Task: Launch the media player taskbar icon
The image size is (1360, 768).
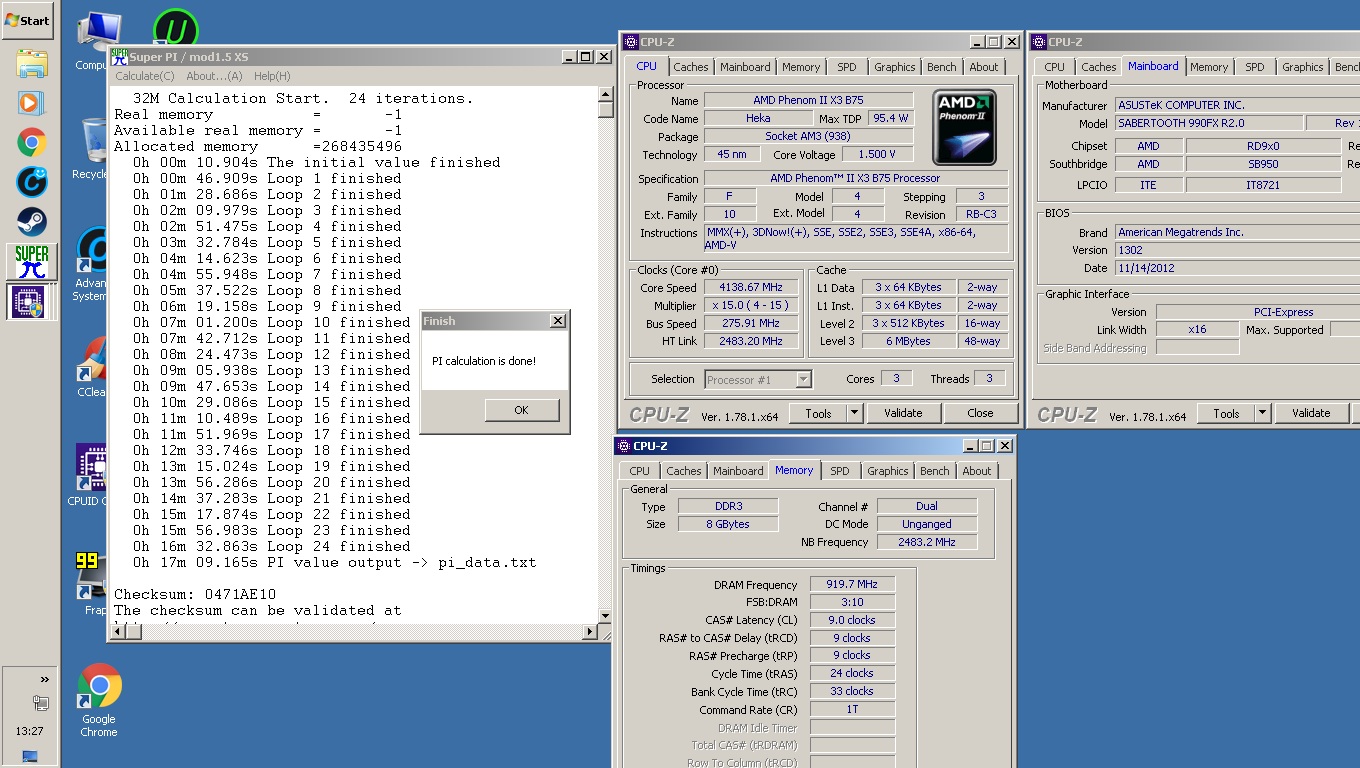Action: [31, 102]
